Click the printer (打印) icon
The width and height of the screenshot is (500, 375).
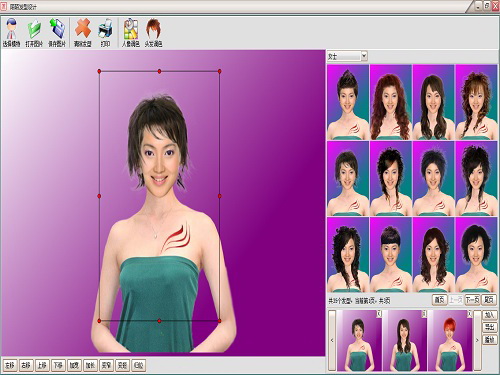[105, 32]
